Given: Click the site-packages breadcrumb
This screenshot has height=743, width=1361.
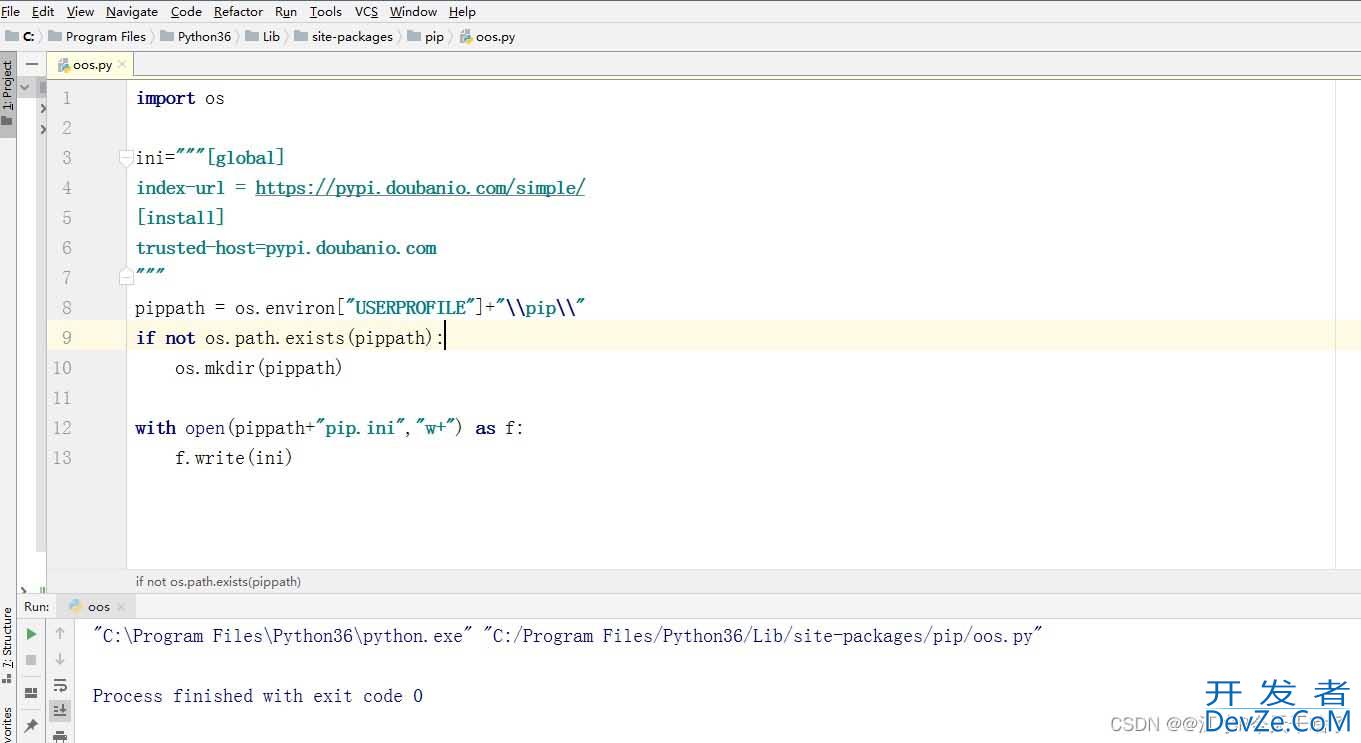Looking at the screenshot, I should pos(345,37).
